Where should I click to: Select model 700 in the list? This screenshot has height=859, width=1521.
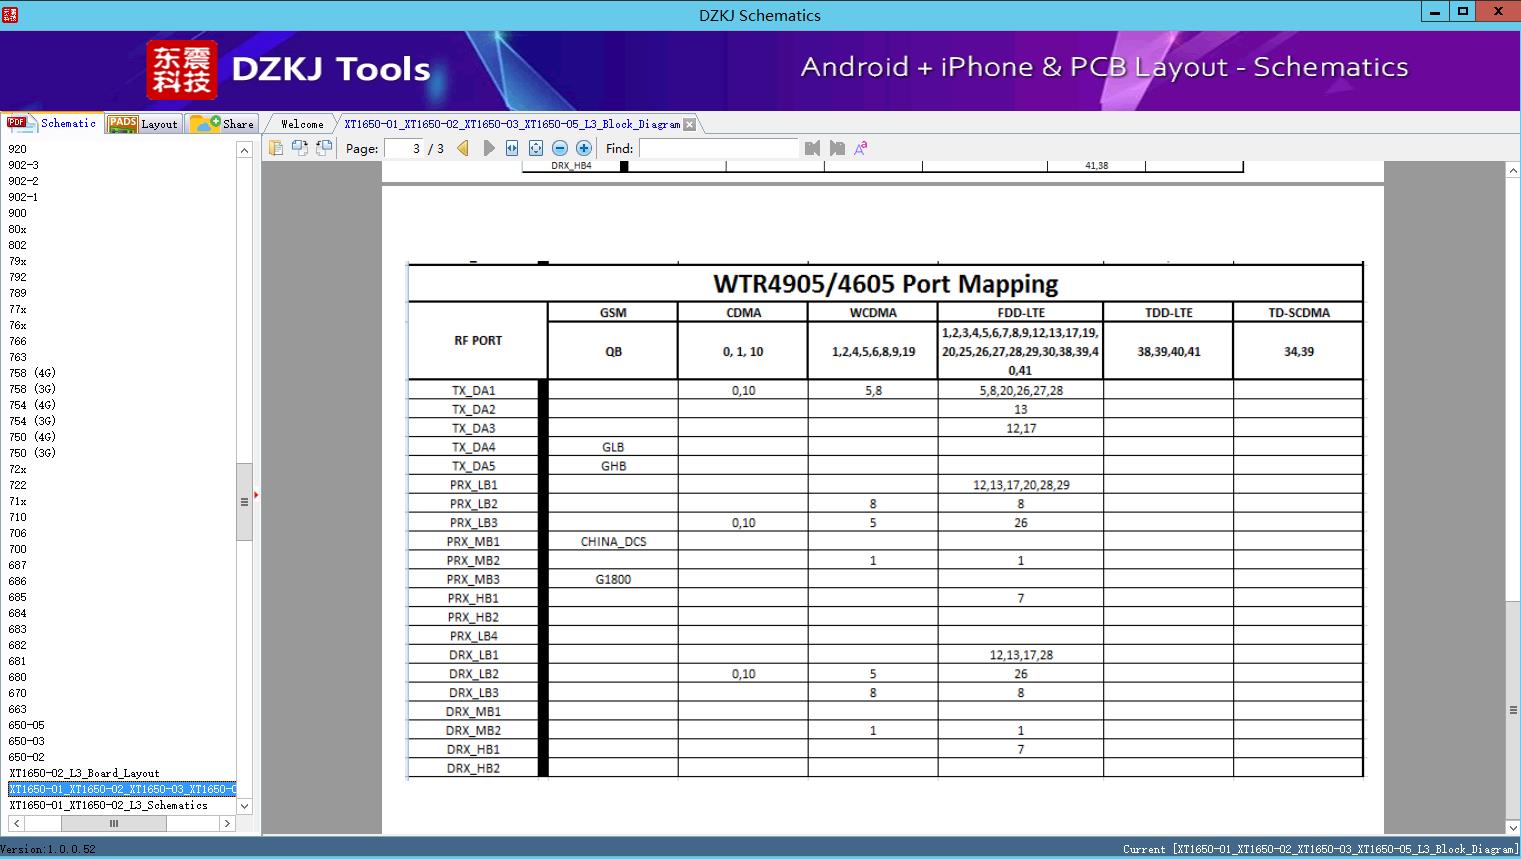click(x=18, y=549)
